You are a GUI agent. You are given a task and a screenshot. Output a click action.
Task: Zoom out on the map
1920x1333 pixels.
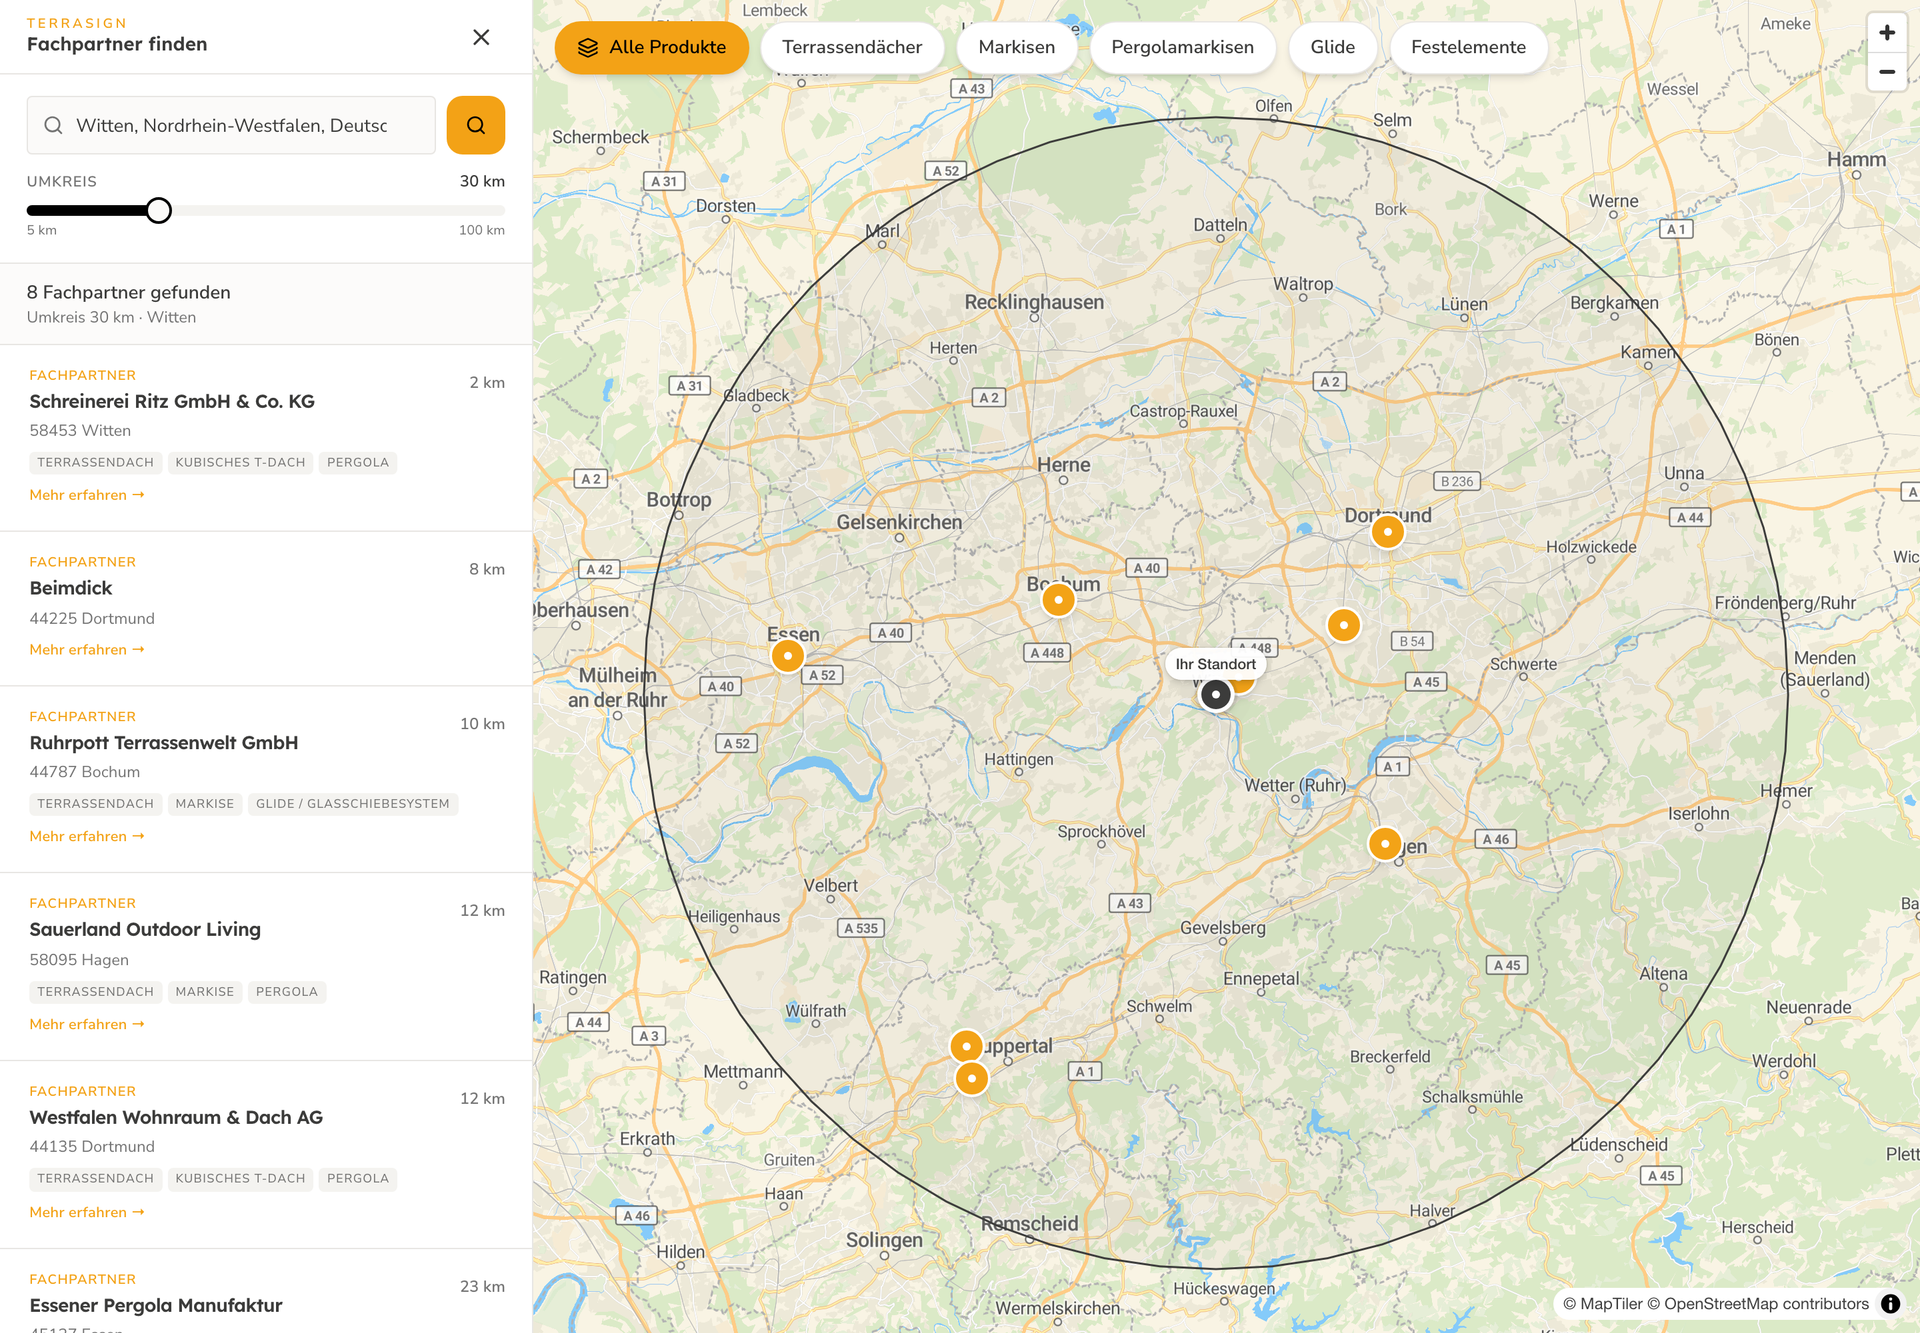(1887, 72)
